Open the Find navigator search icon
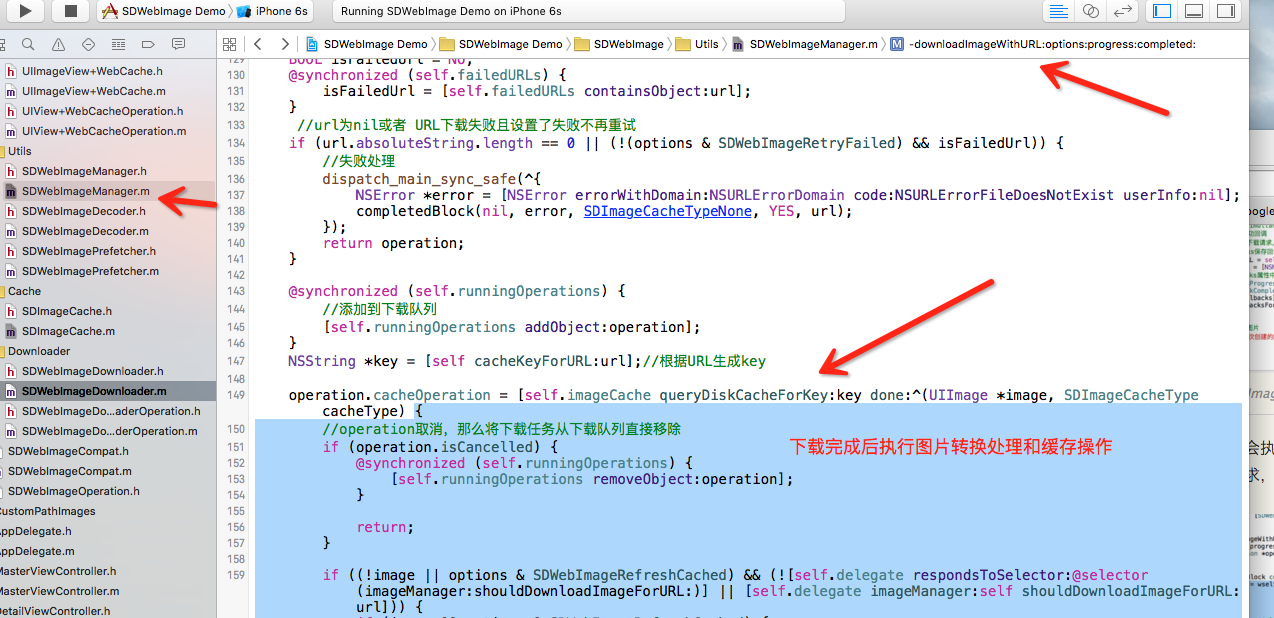1274x618 pixels. pyautogui.click(x=28, y=44)
